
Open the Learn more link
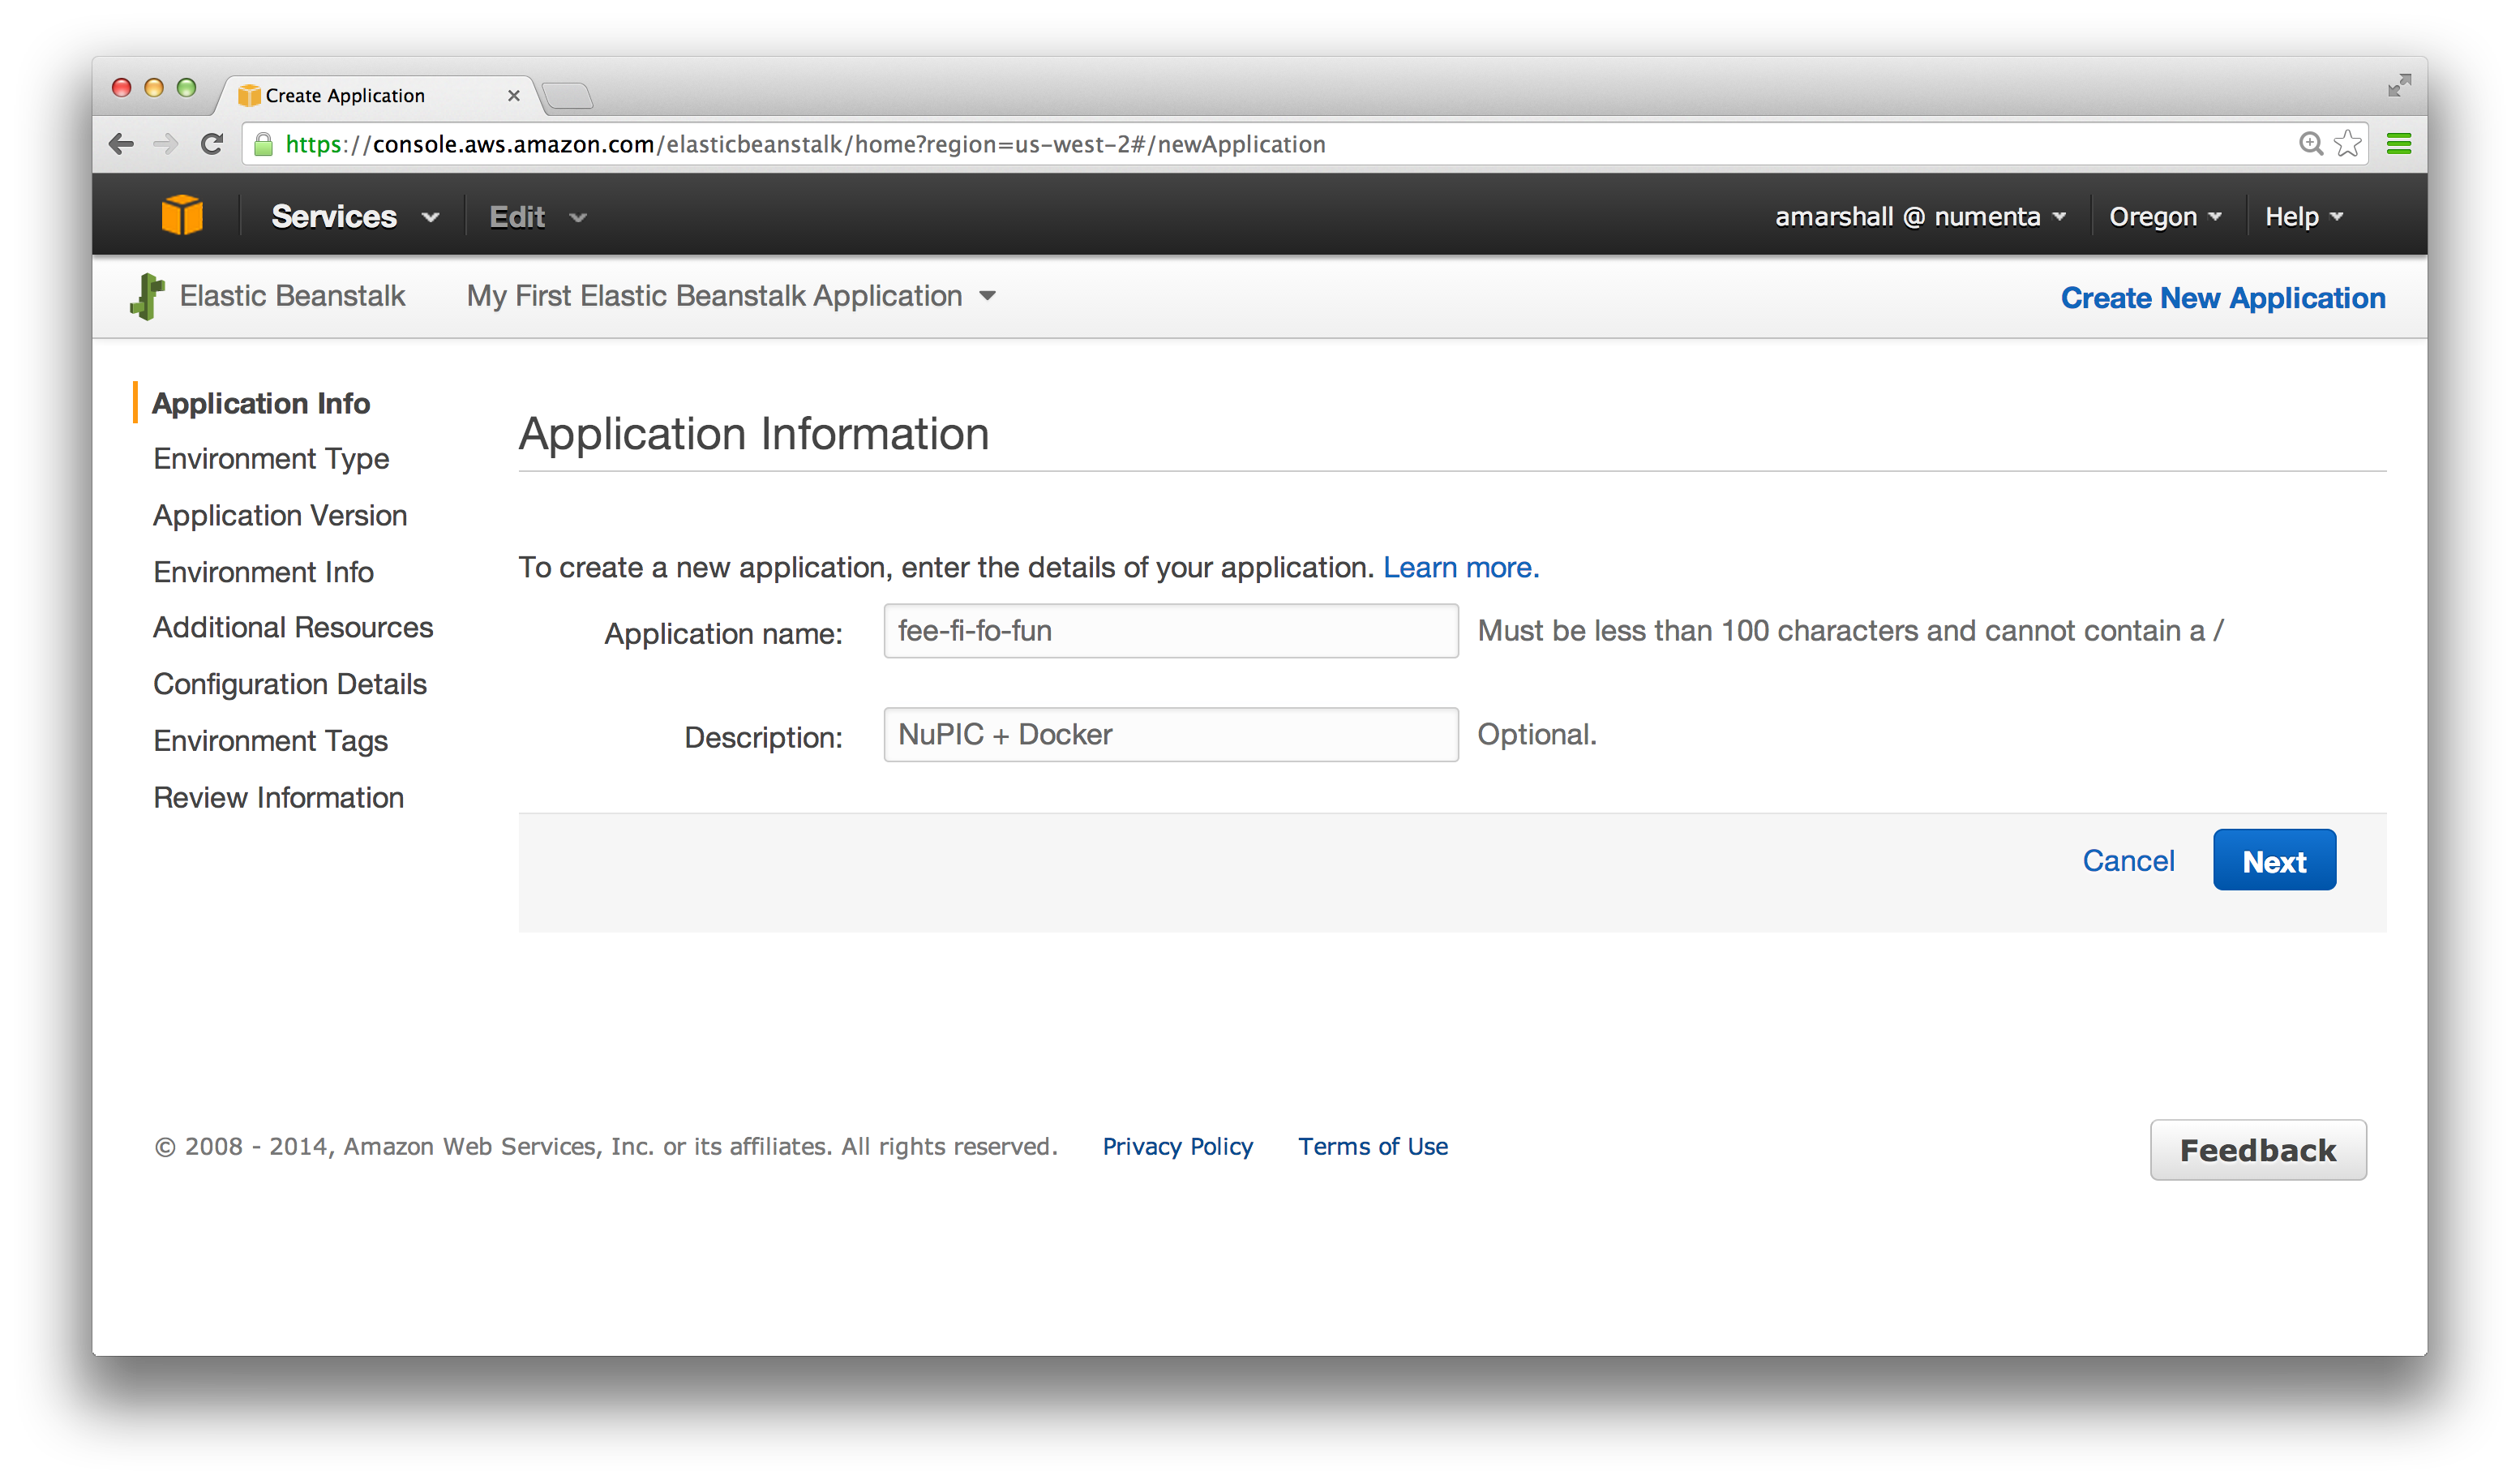click(1460, 568)
